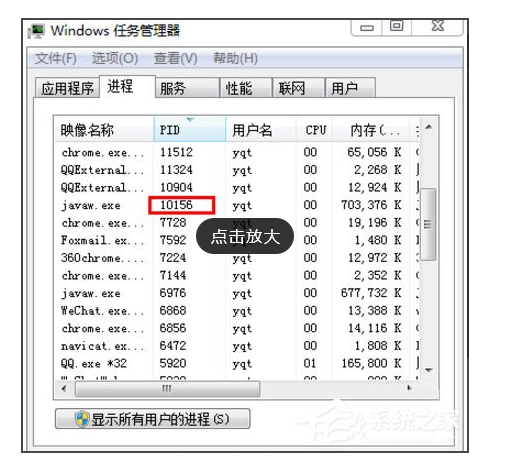505x461 pixels.
Task: Open the 帮助(H) menu
Action: pyautogui.click(x=235, y=58)
